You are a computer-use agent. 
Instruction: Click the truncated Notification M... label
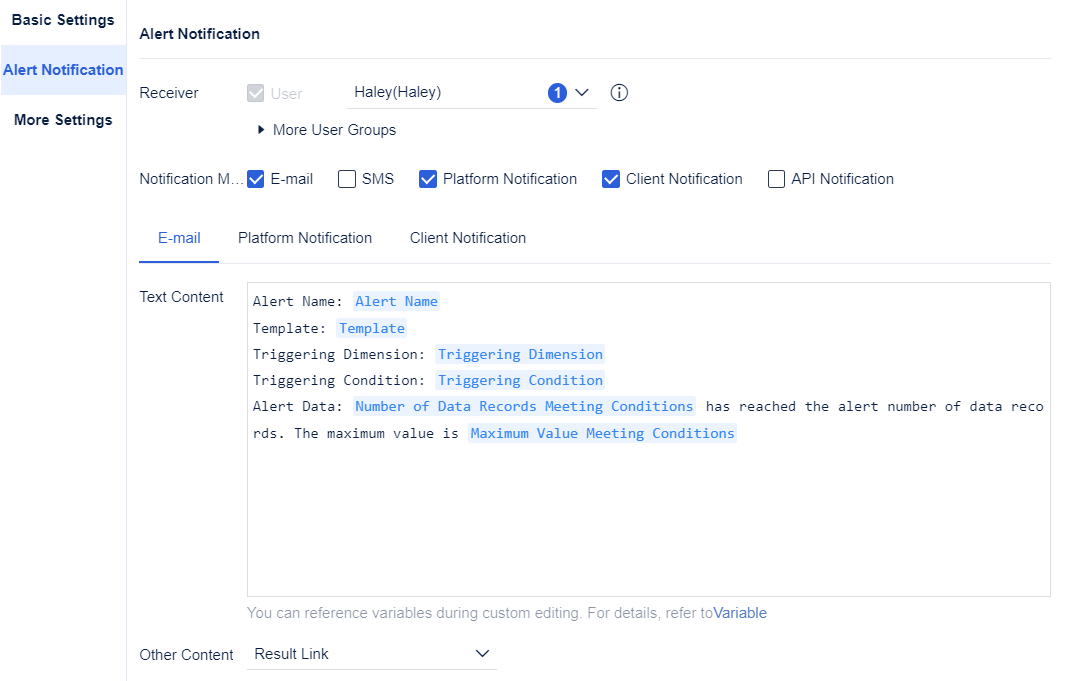[191, 179]
